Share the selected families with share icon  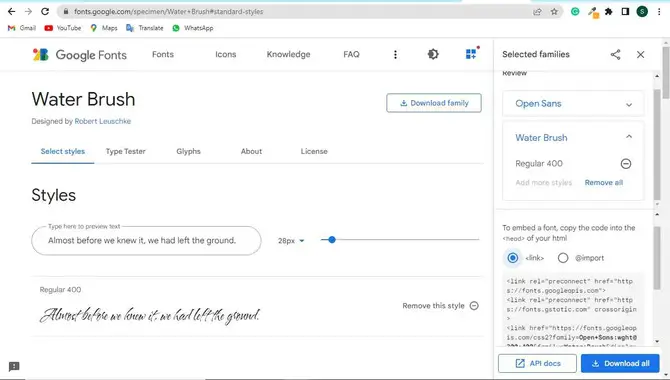(615, 54)
